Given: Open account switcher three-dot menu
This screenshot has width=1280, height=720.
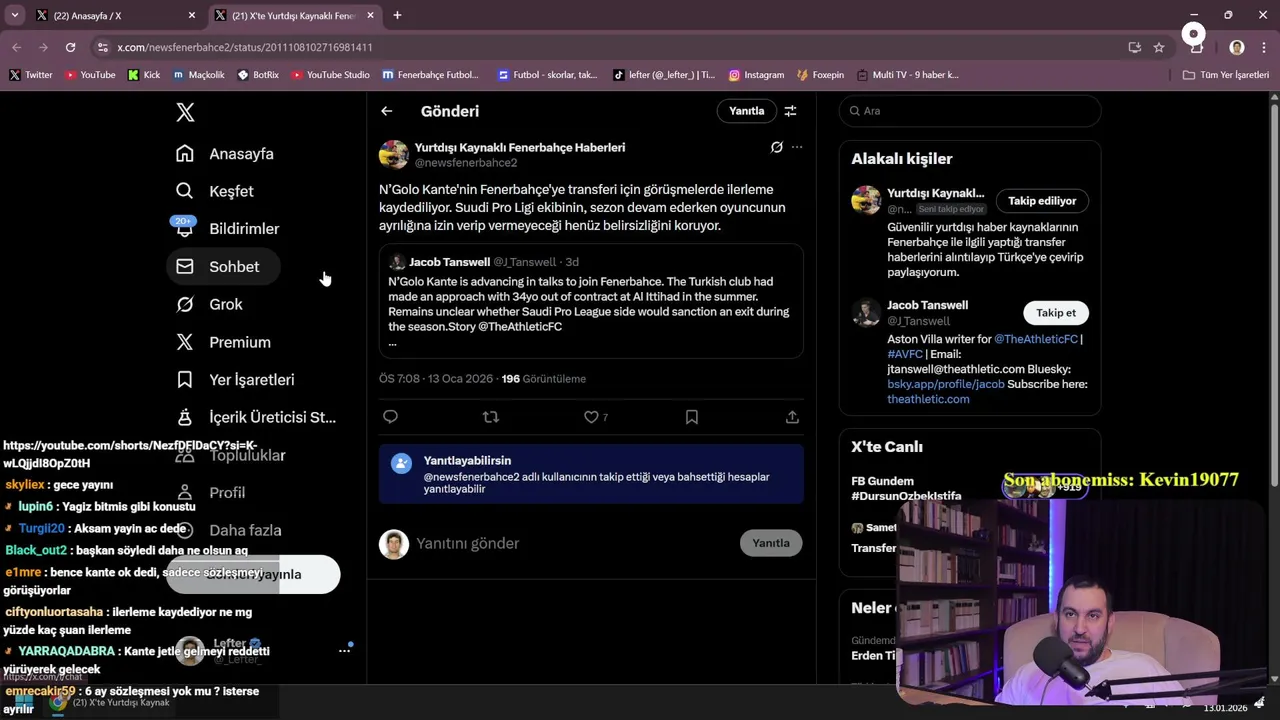Looking at the screenshot, I should point(344,651).
